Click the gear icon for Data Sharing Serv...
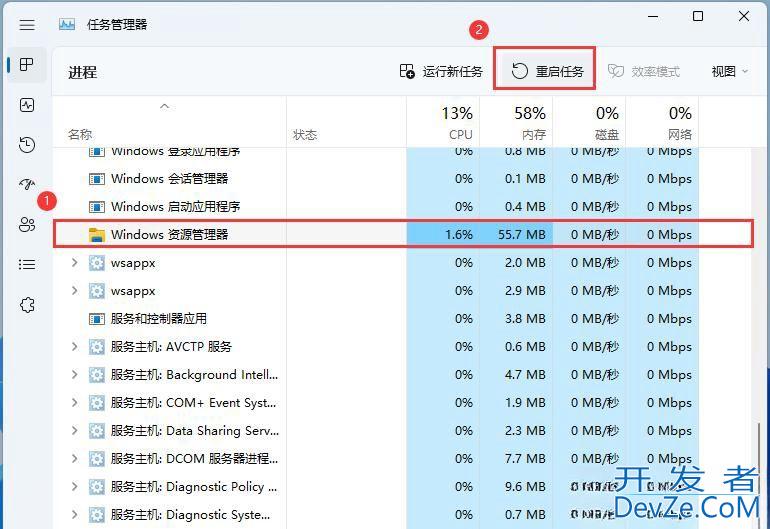Viewport: 770px width, 529px height. 97,431
